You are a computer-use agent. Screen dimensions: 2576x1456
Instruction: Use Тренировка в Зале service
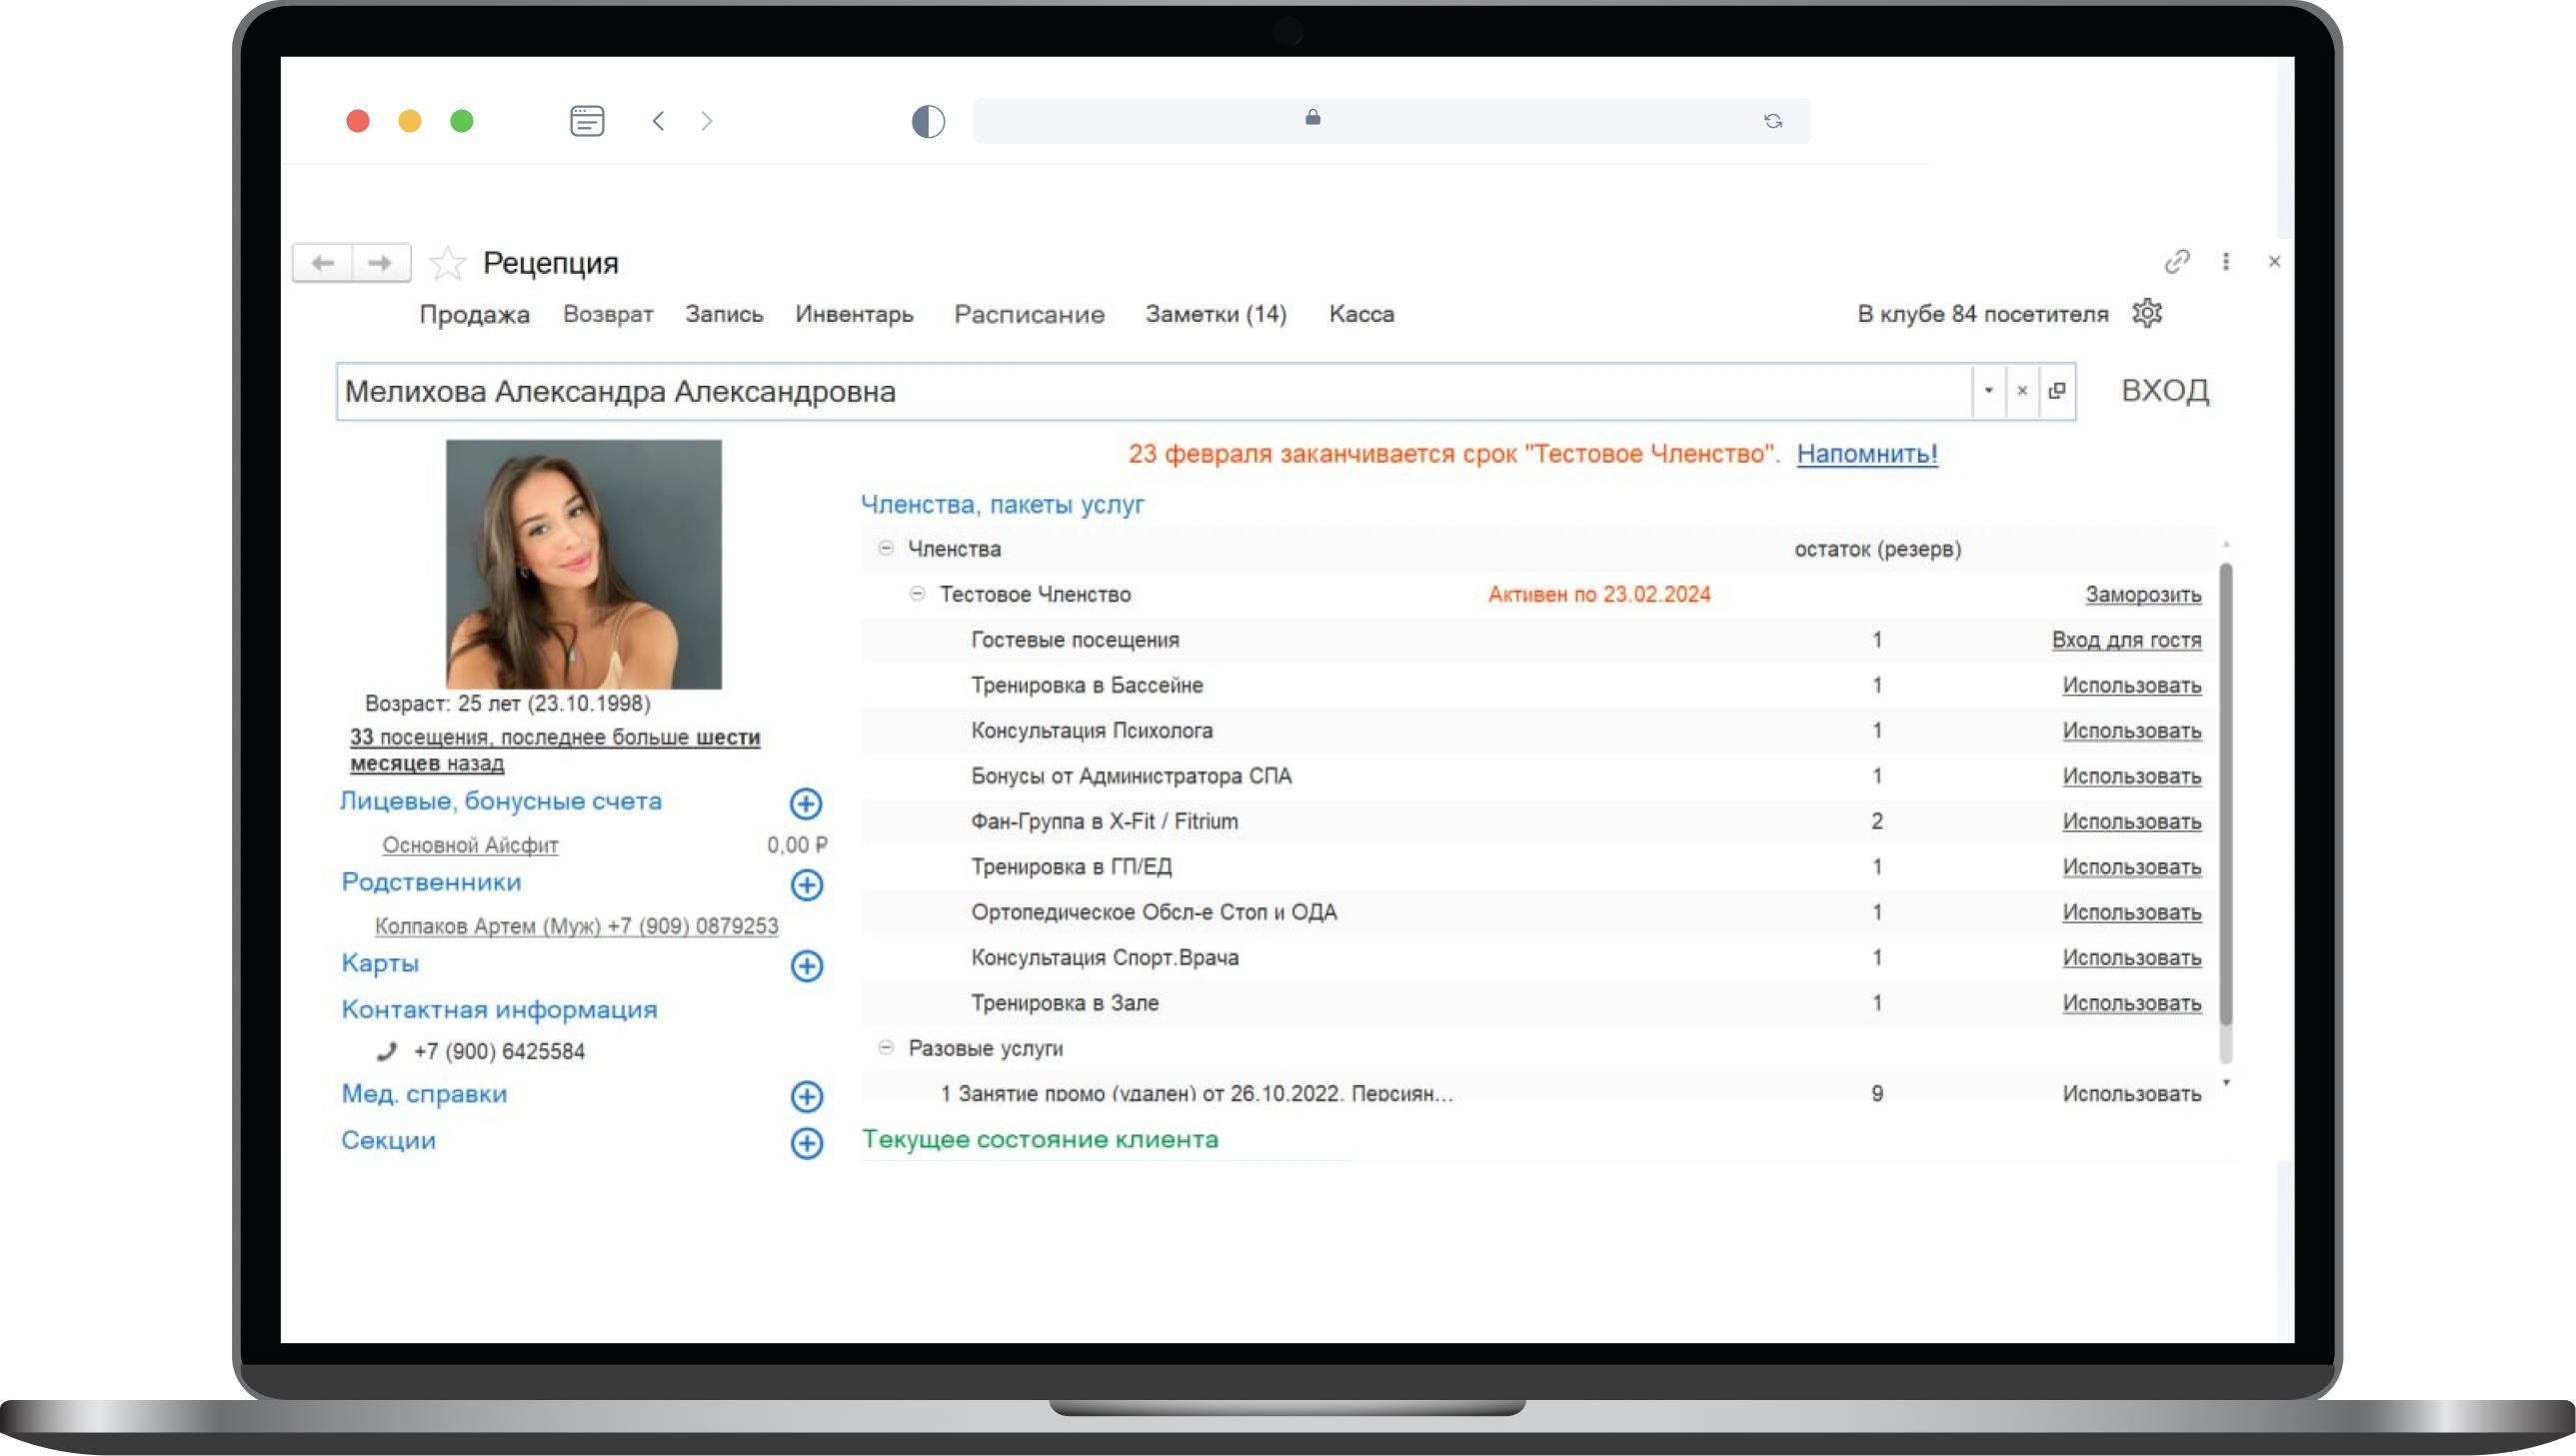click(x=2132, y=1003)
